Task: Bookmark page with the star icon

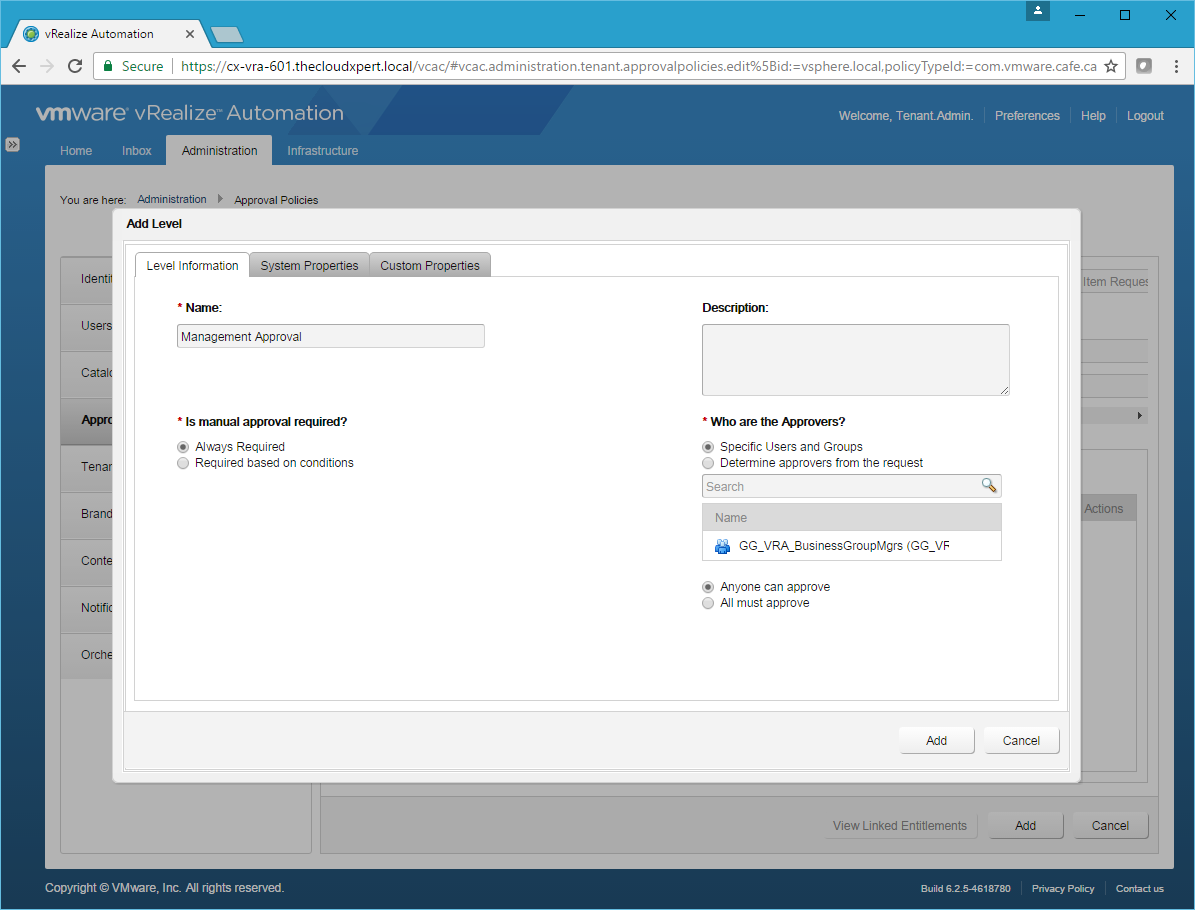Action: click(1110, 66)
